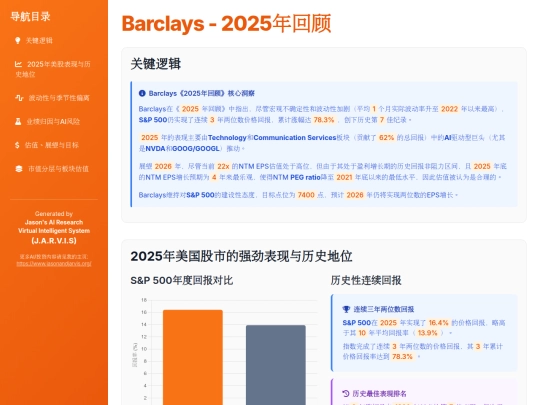The height and width of the screenshot is (405, 540).
Task: Click the 导航目录 sidebar heading
Action: [x=30, y=17]
